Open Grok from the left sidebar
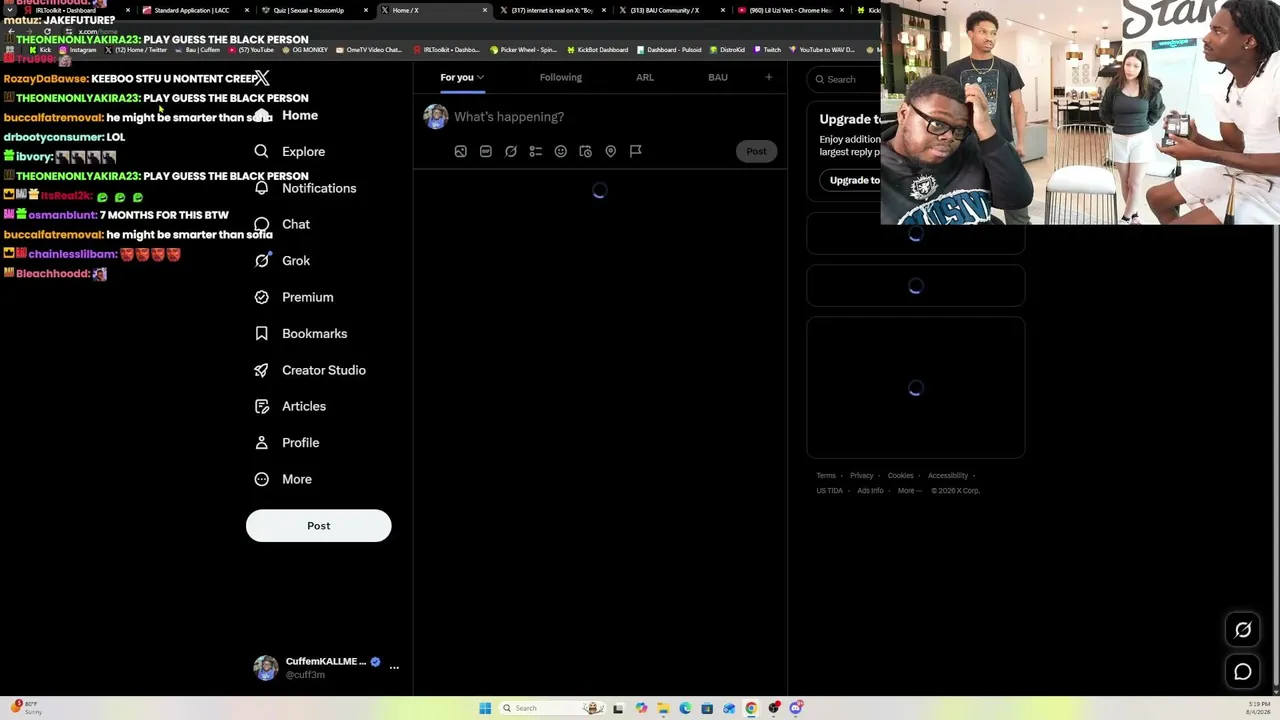This screenshot has height=720, width=1280. tap(282, 261)
